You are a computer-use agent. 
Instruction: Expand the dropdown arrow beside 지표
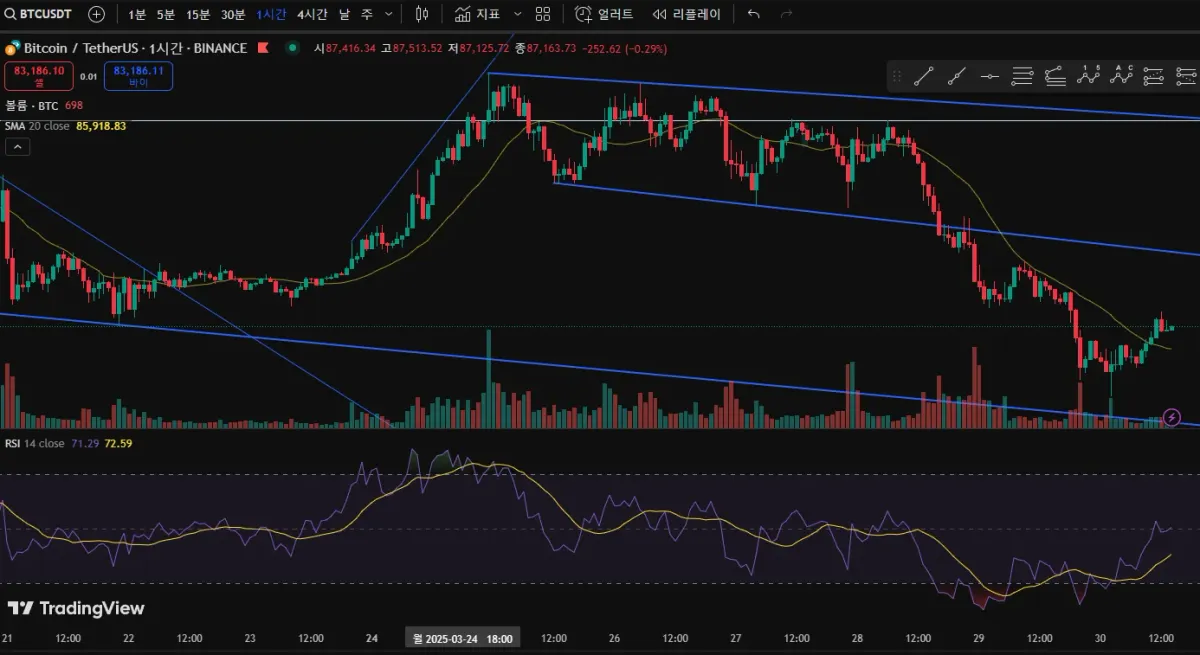516,14
